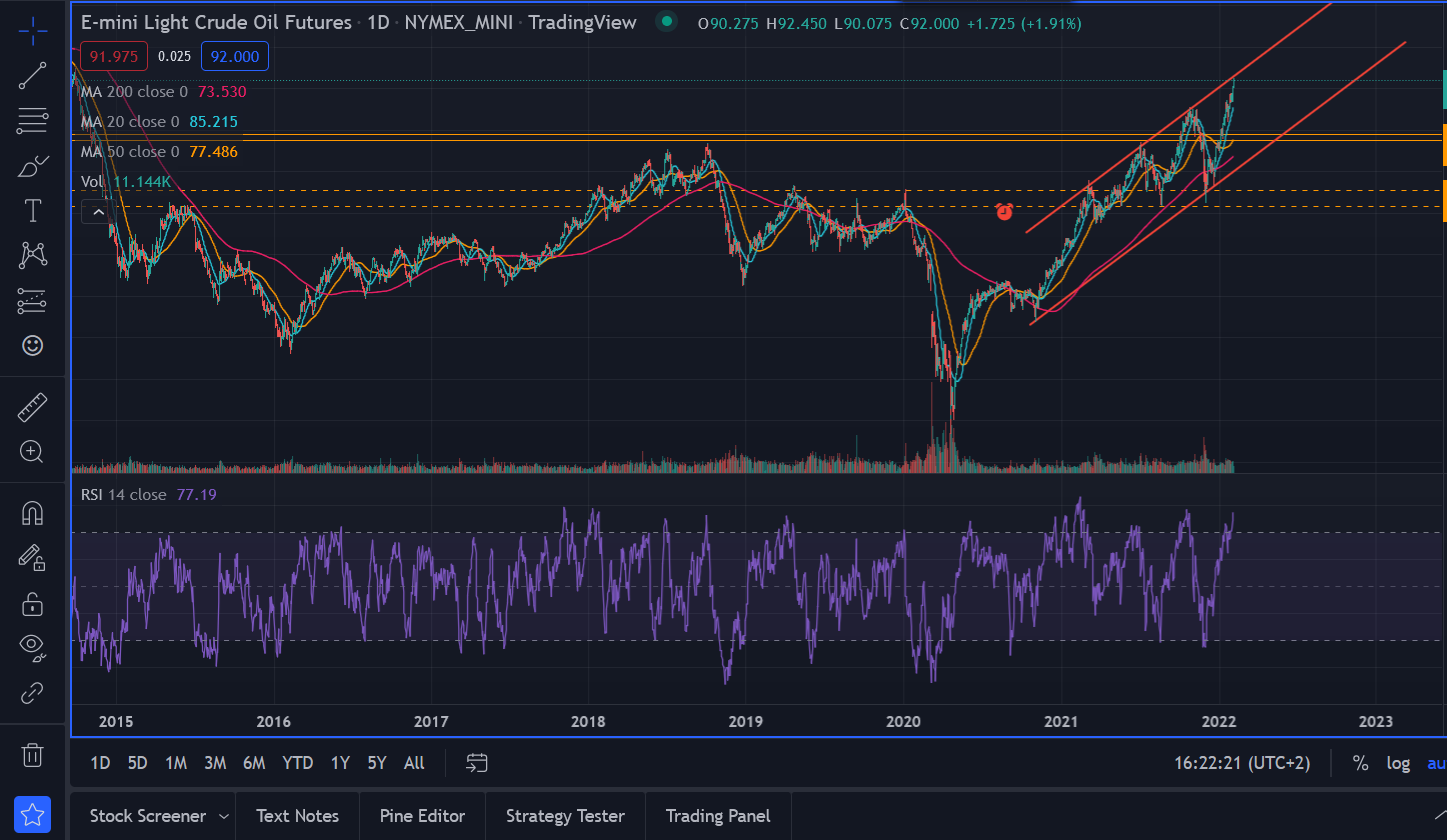Toggle hide all drawings eye icon
Screen dimensions: 1447x840
click(x=32, y=647)
